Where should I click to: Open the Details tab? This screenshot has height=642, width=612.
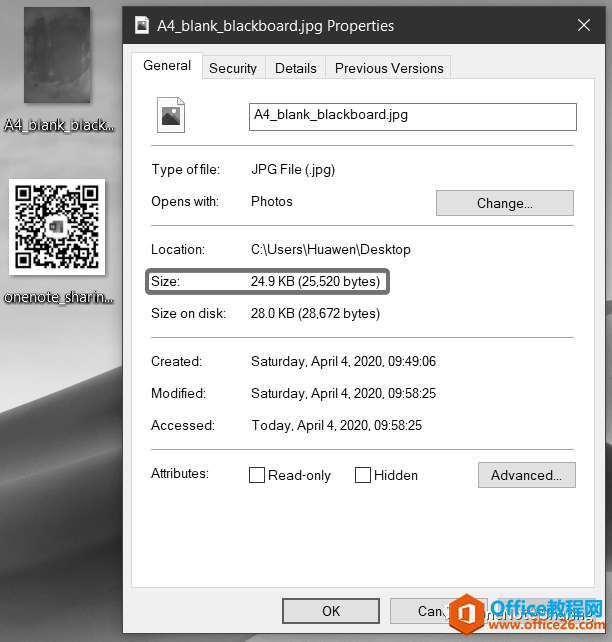click(296, 68)
